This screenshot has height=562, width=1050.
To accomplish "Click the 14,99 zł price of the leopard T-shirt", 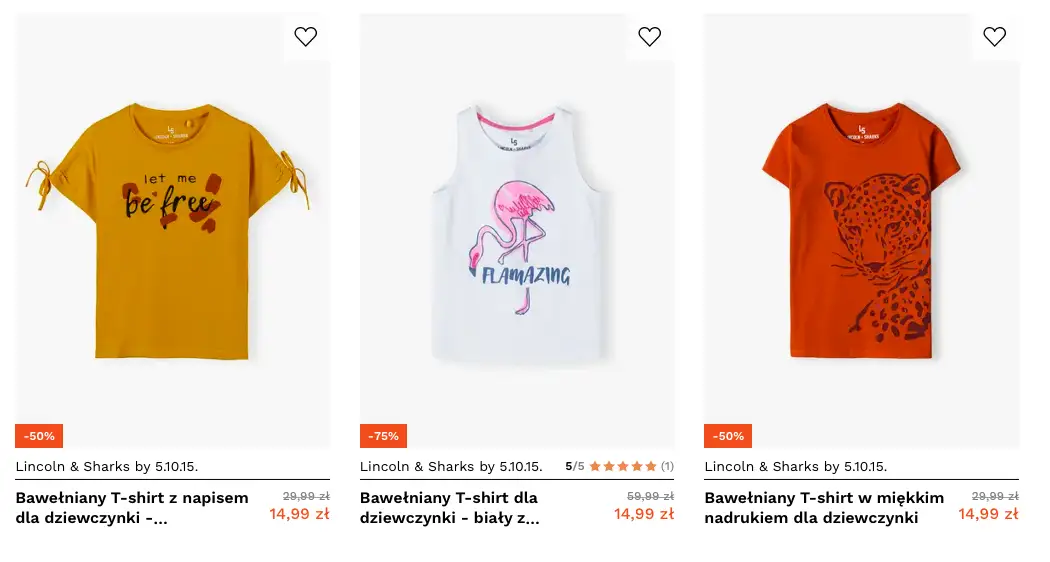I will pyautogui.click(x=988, y=514).
